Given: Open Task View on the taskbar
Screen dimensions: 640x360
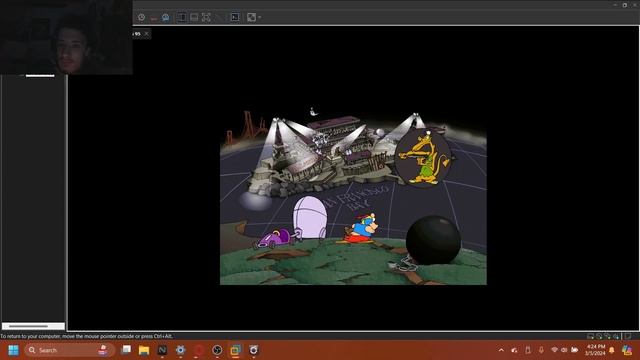Looking at the screenshot, I should pos(127,350).
